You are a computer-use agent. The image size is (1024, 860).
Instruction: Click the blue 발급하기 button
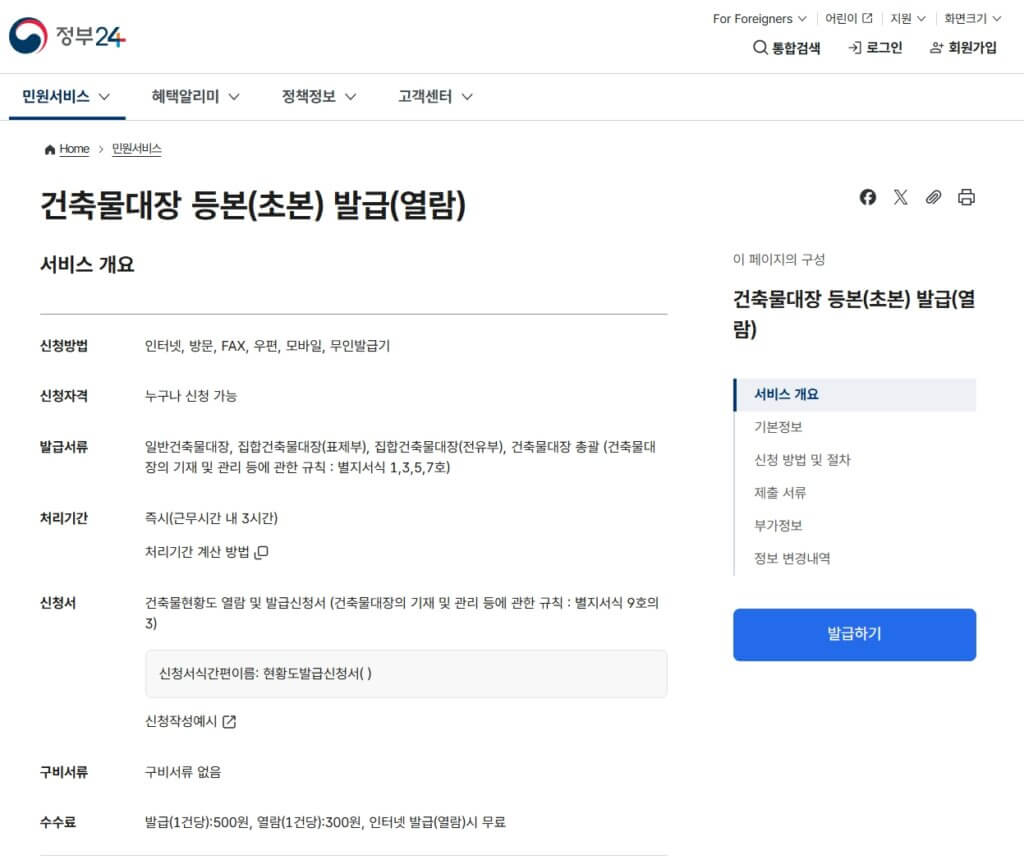click(x=854, y=634)
